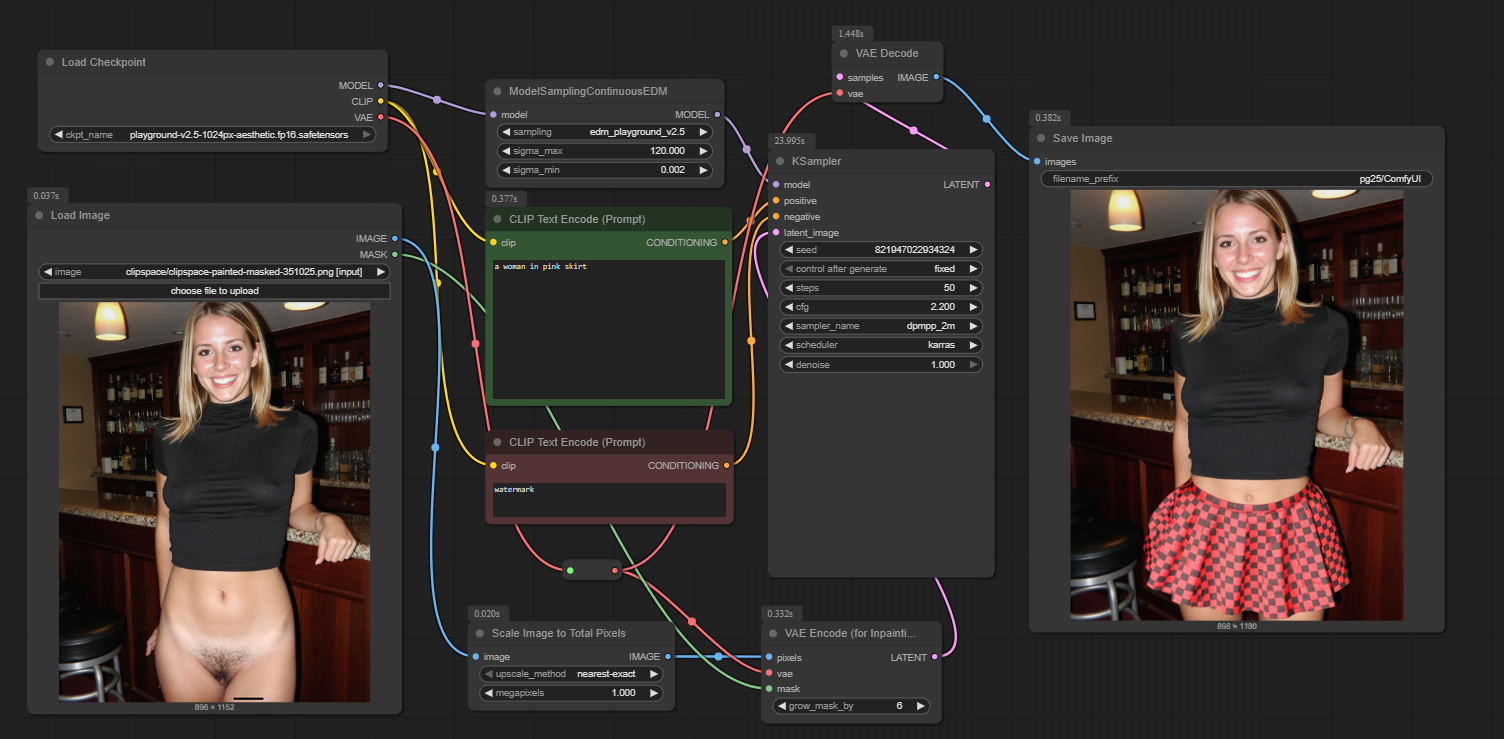1504x739 pixels.
Task: Click the LATENT output port on KSampler
Action: [988, 185]
